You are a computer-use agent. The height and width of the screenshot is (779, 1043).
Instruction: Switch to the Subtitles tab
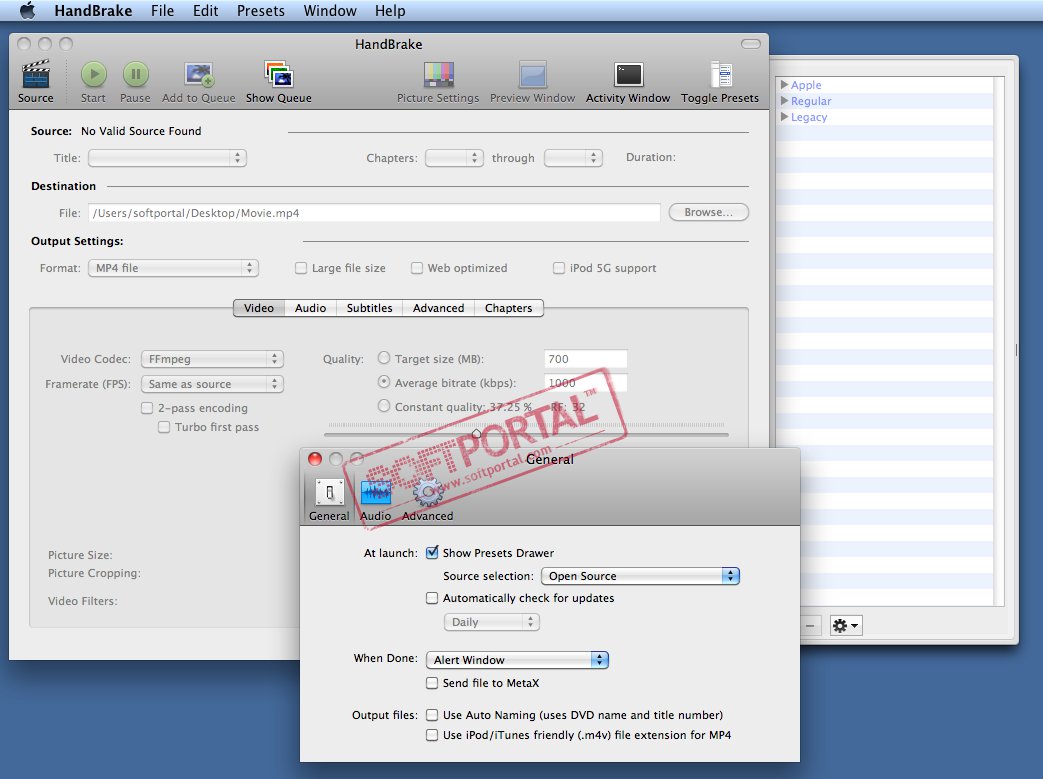(369, 308)
